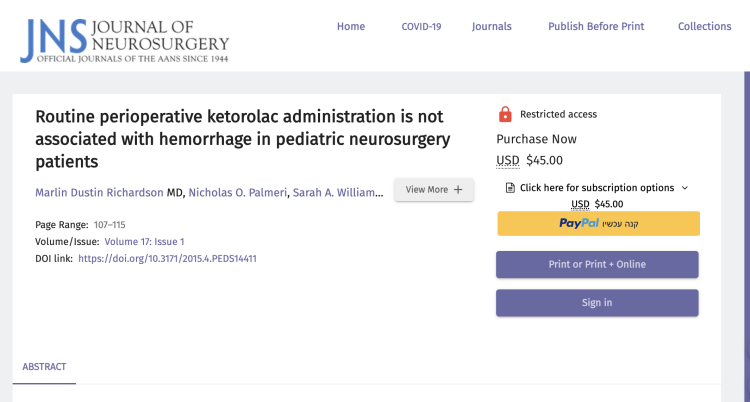Image resolution: width=750 pixels, height=402 pixels.
Task: Open the Journals menu
Action: [x=492, y=27]
